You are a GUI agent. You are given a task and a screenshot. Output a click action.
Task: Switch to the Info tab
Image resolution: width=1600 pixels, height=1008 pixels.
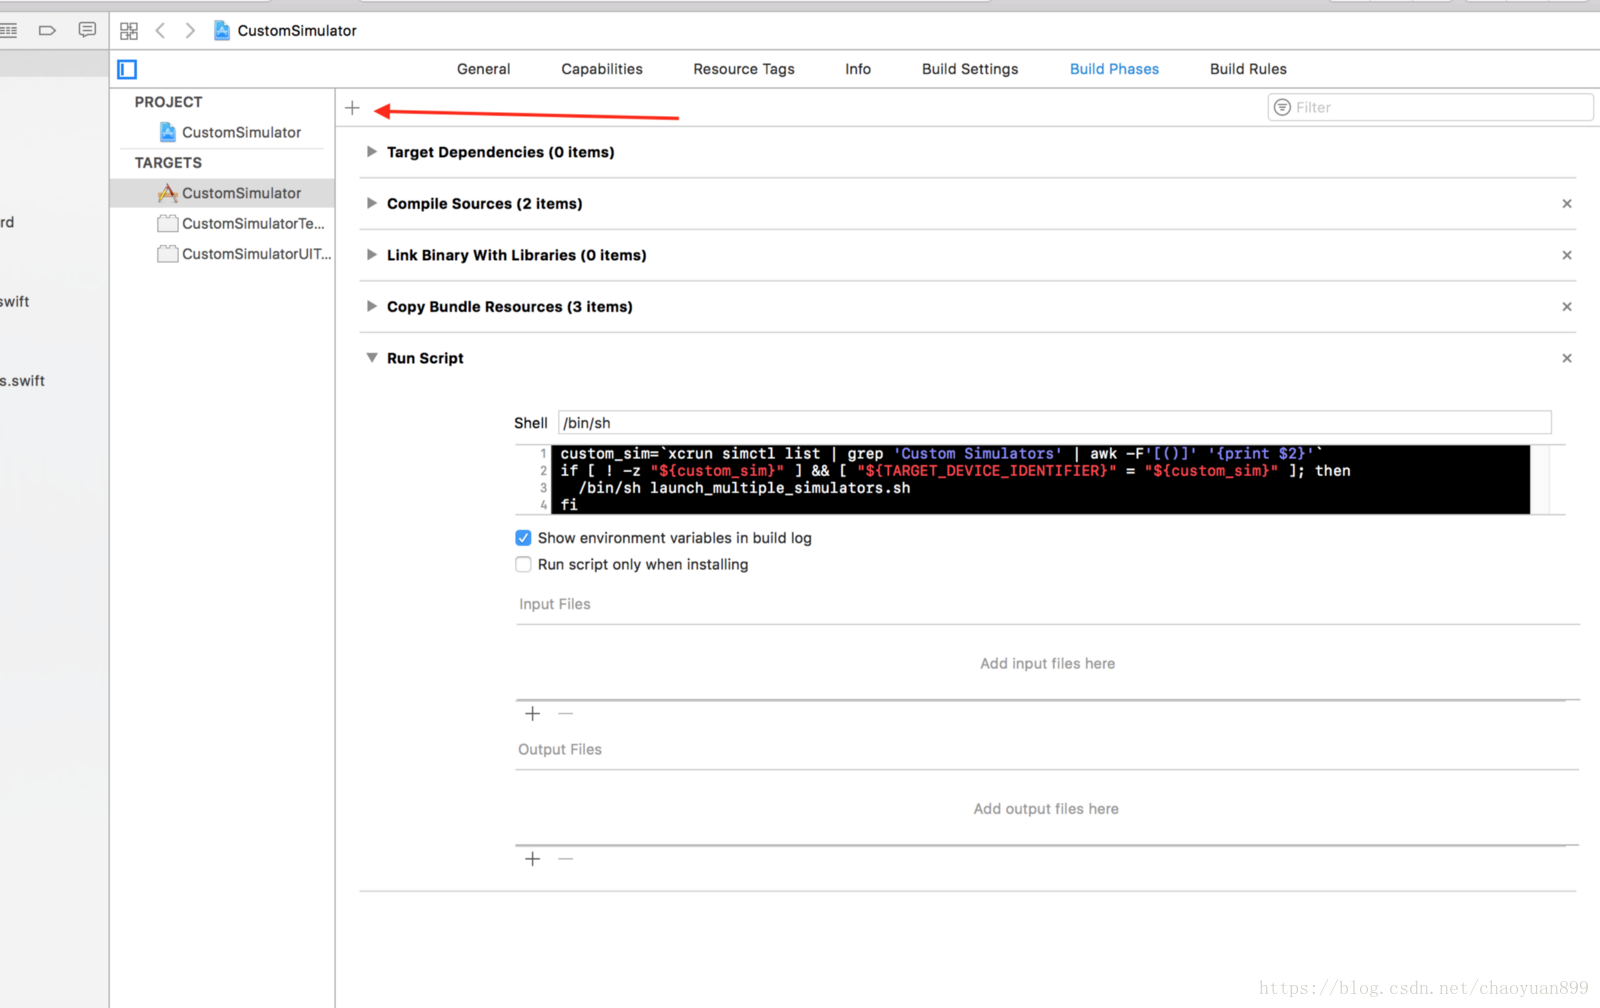coord(858,69)
